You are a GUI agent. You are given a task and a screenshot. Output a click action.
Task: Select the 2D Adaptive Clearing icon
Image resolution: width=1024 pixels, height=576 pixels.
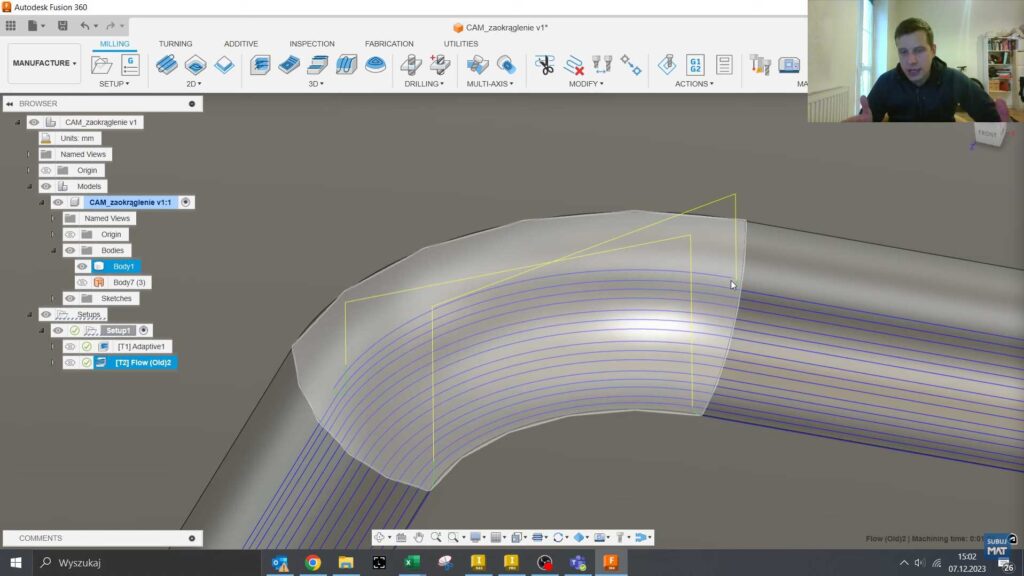pos(165,65)
